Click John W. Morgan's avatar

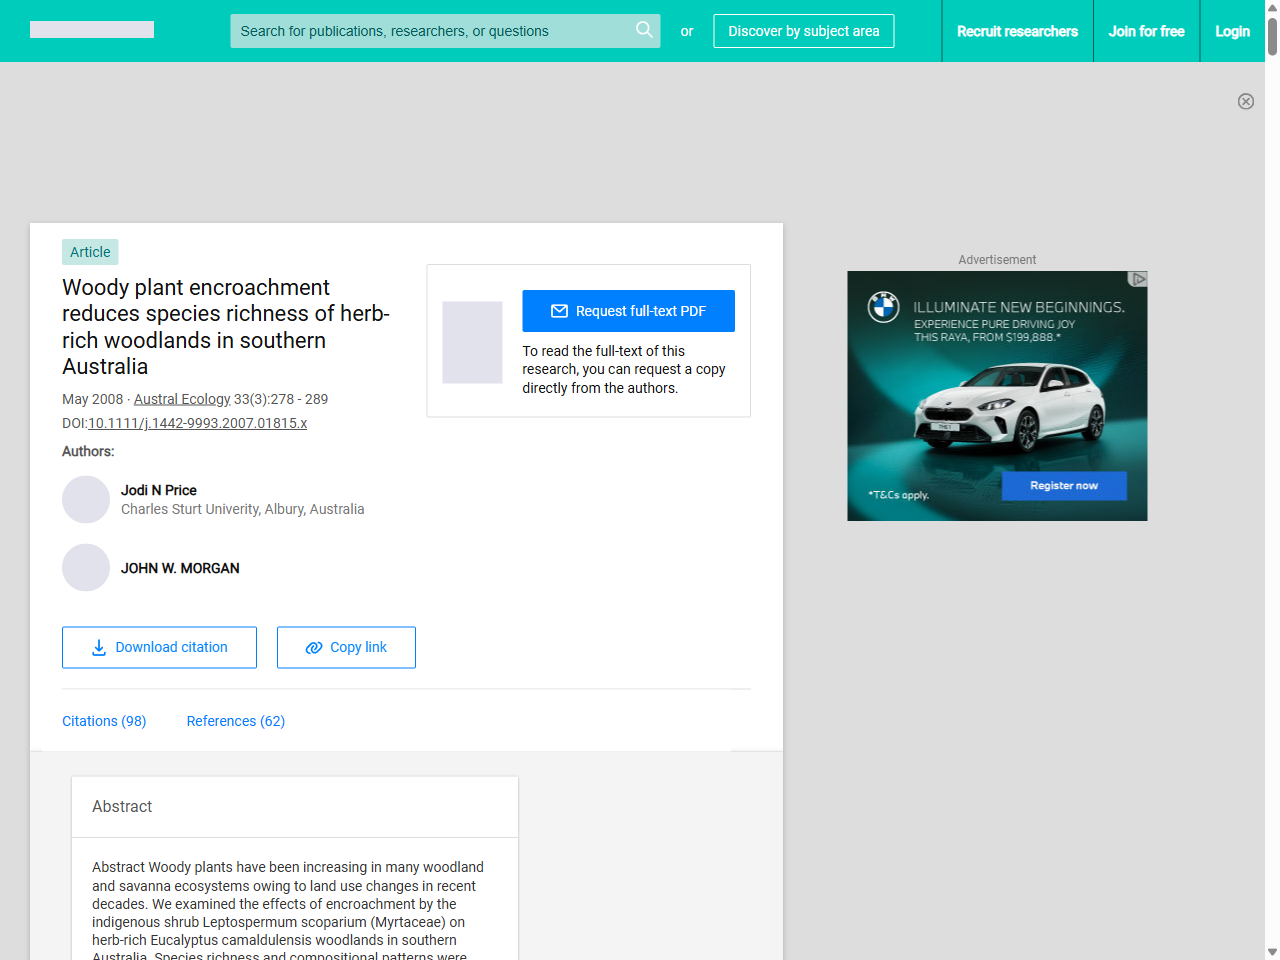(86, 568)
